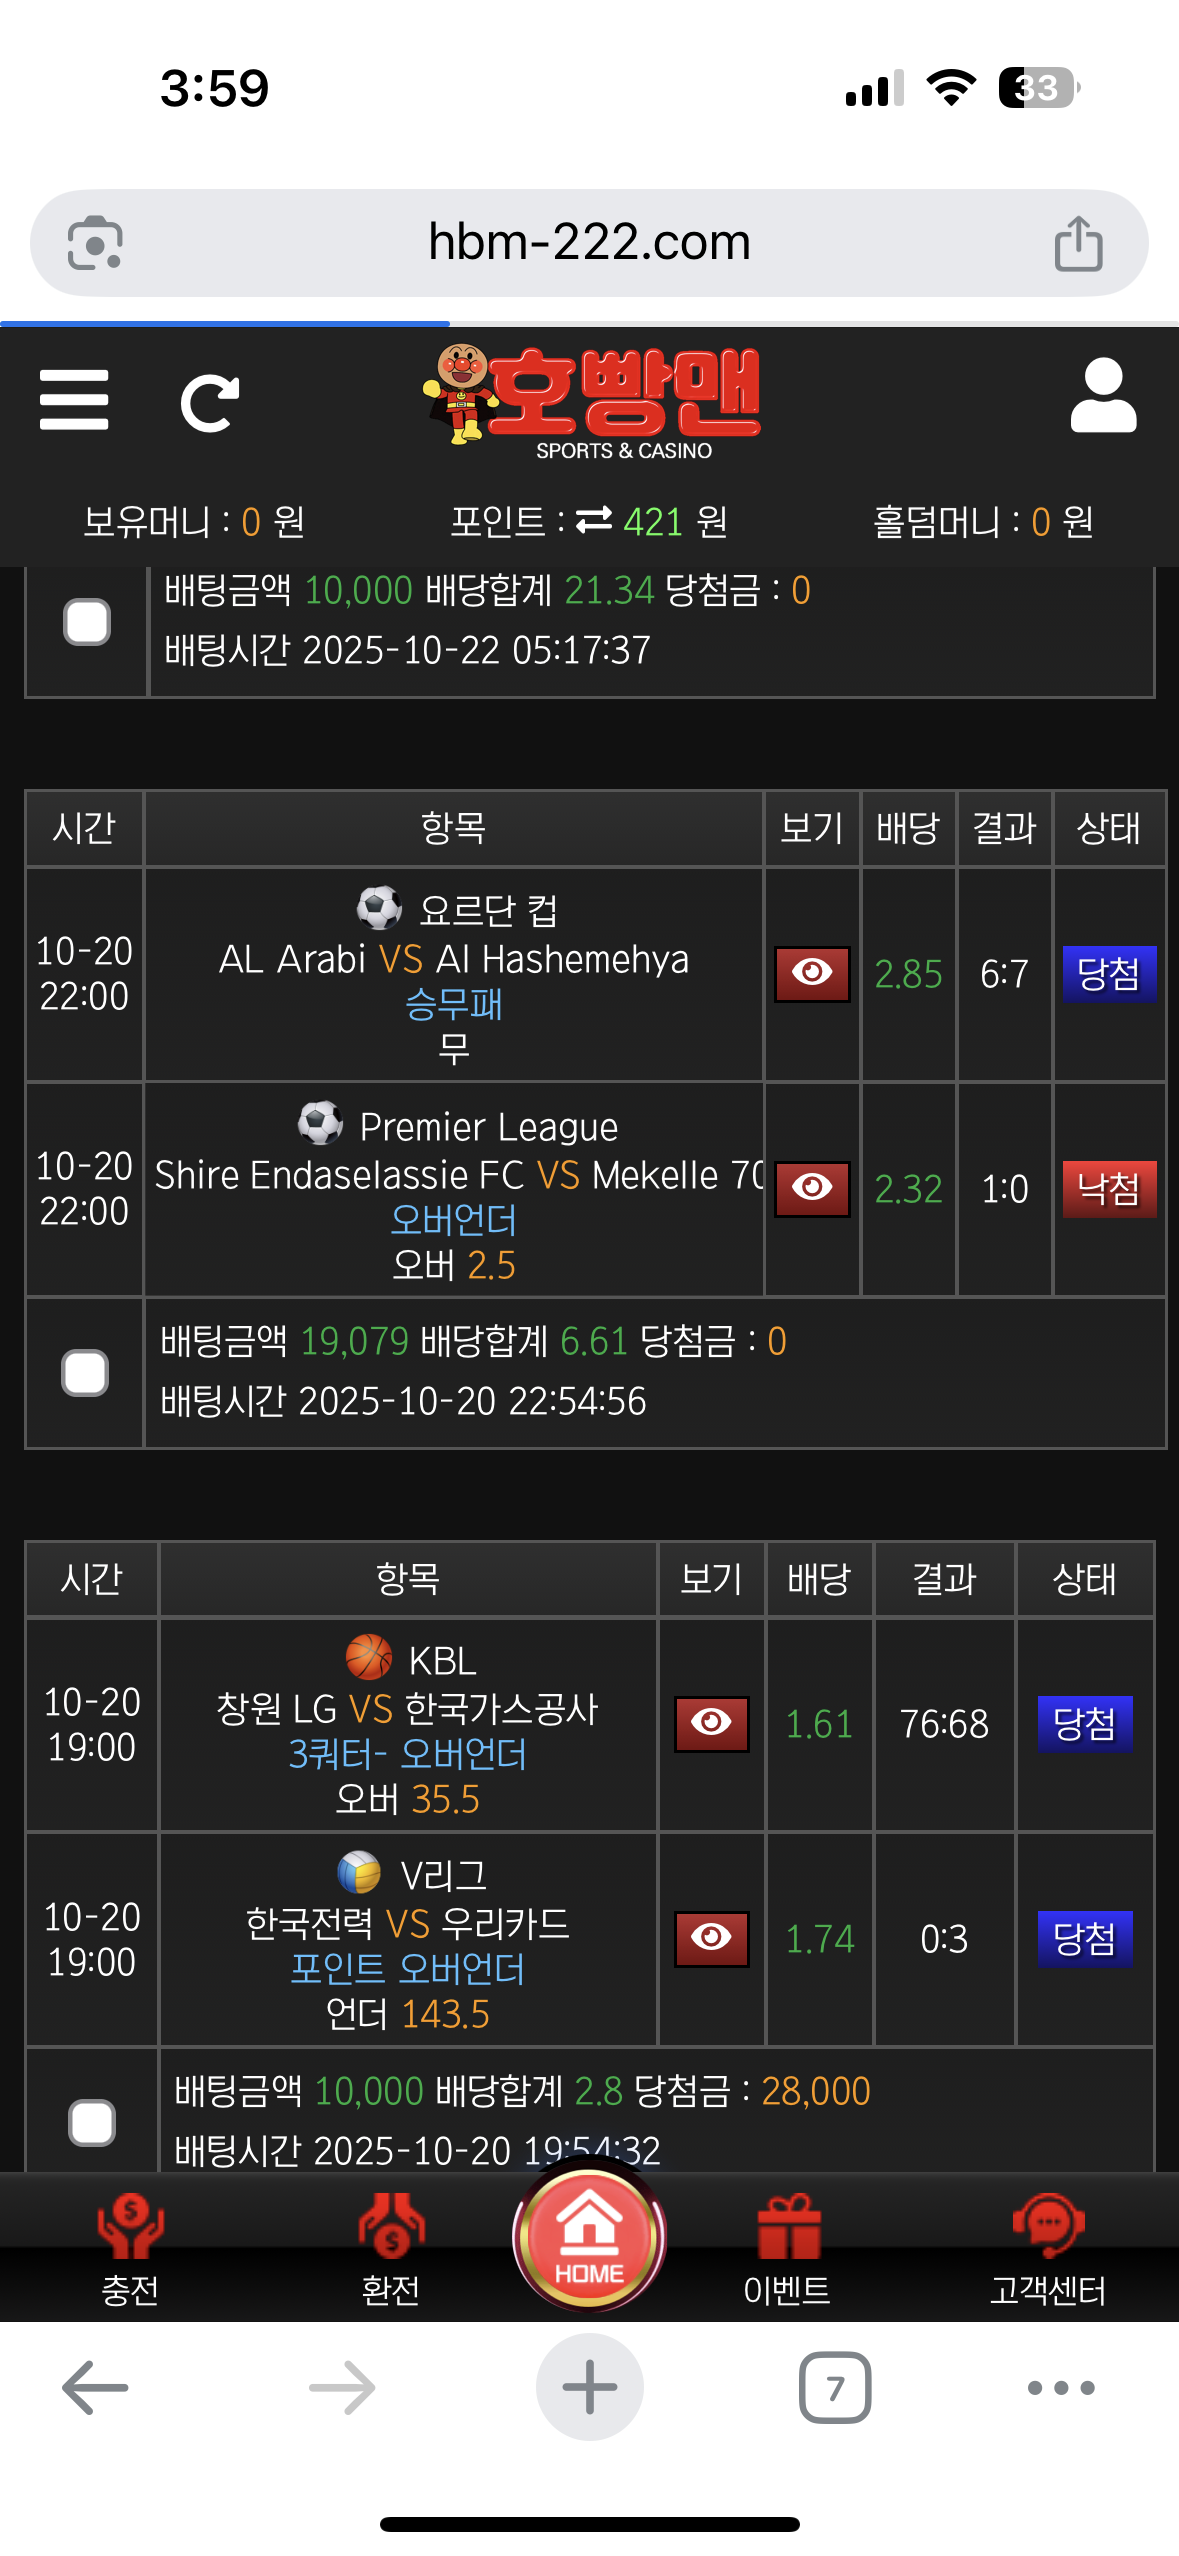Tap the browser share icon
Image resolution: width=1179 pixels, height=2556 pixels.
(1078, 243)
